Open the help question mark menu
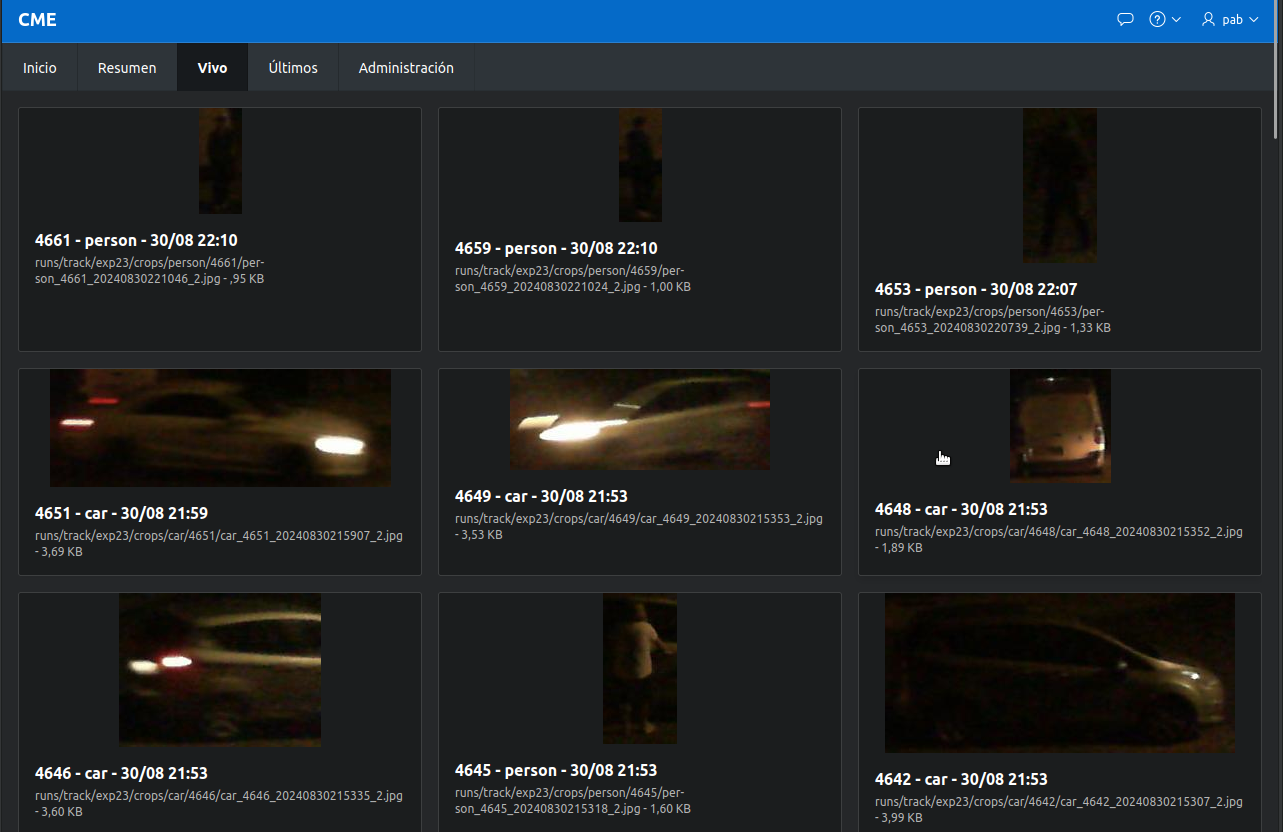 coord(1164,19)
